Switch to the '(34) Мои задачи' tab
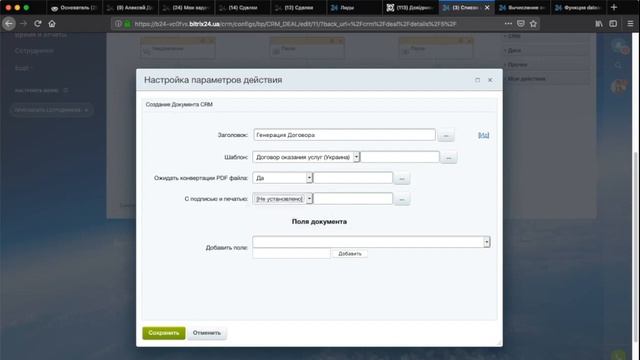 tap(186, 7)
